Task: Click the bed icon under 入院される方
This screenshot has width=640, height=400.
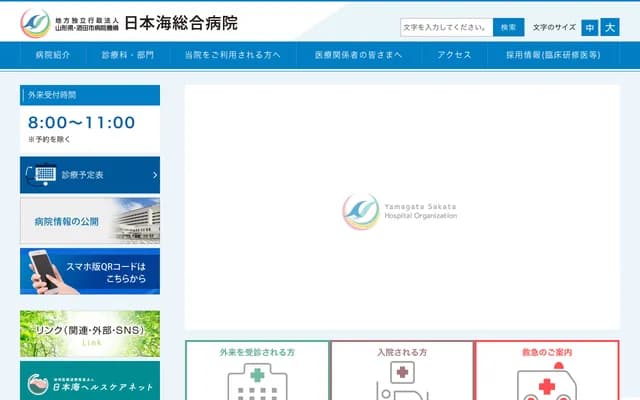Action: pyautogui.click(x=402, y=383)
